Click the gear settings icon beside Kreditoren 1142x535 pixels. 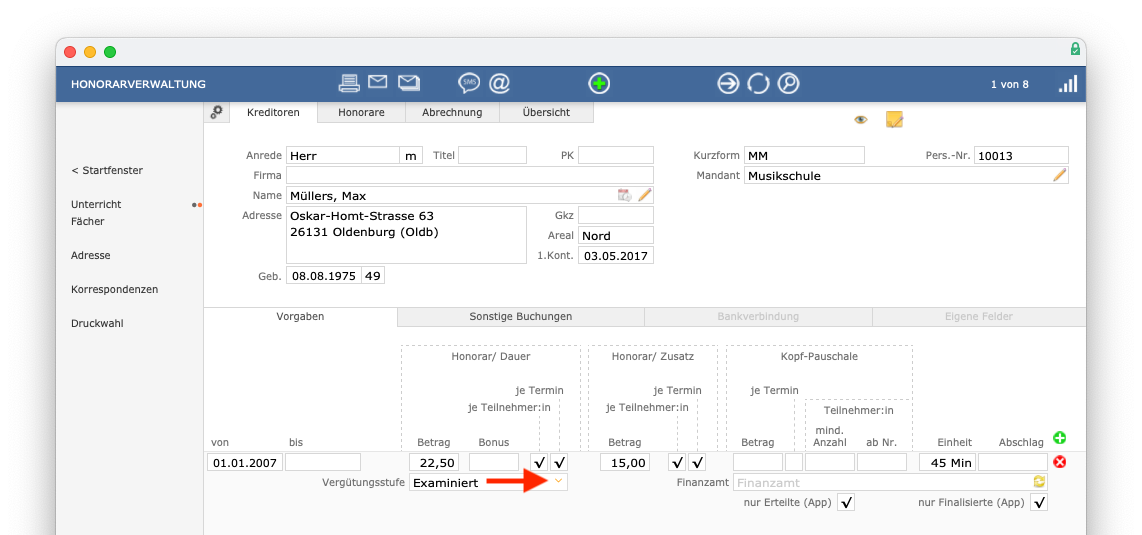pos(216,112)
